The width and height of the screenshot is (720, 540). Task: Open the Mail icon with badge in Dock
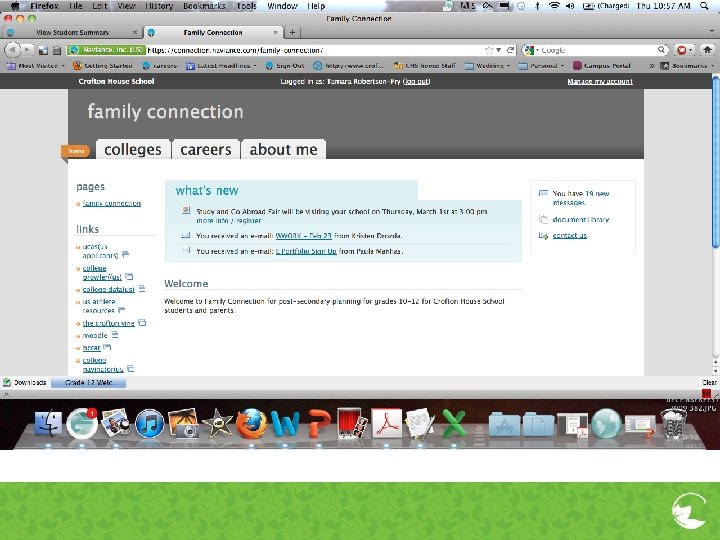pyautogui.click(x=82, y=423)
